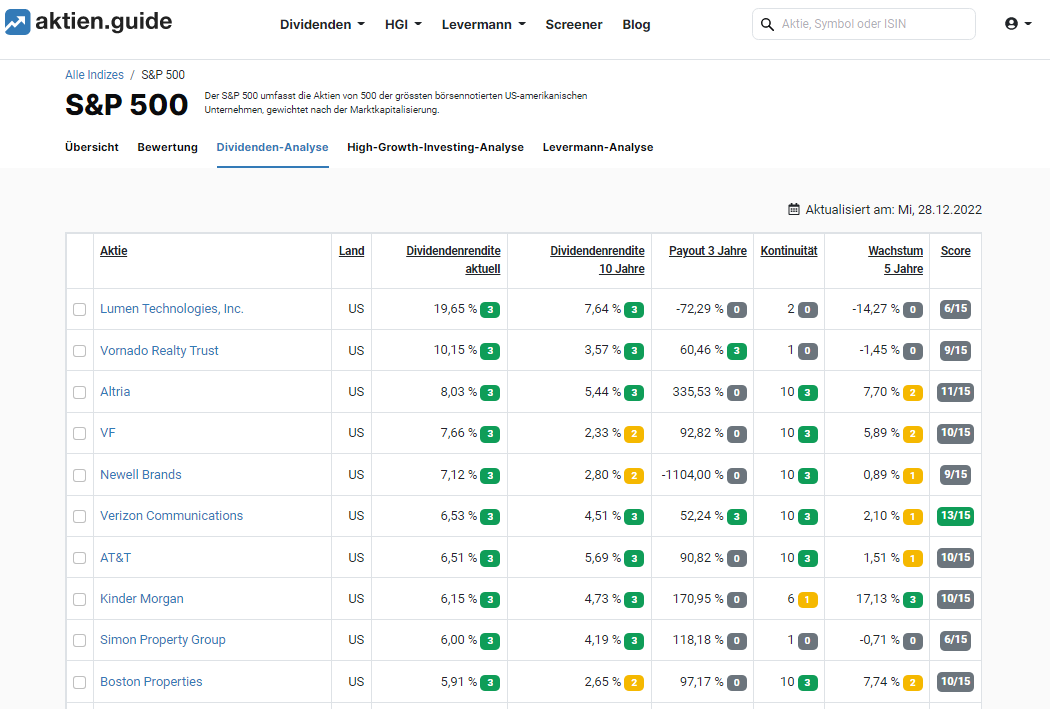Screen dimensions: 1050x709
Task: Sort by Dividendenrendite 10 Jahre column
Action: (597, 260)
